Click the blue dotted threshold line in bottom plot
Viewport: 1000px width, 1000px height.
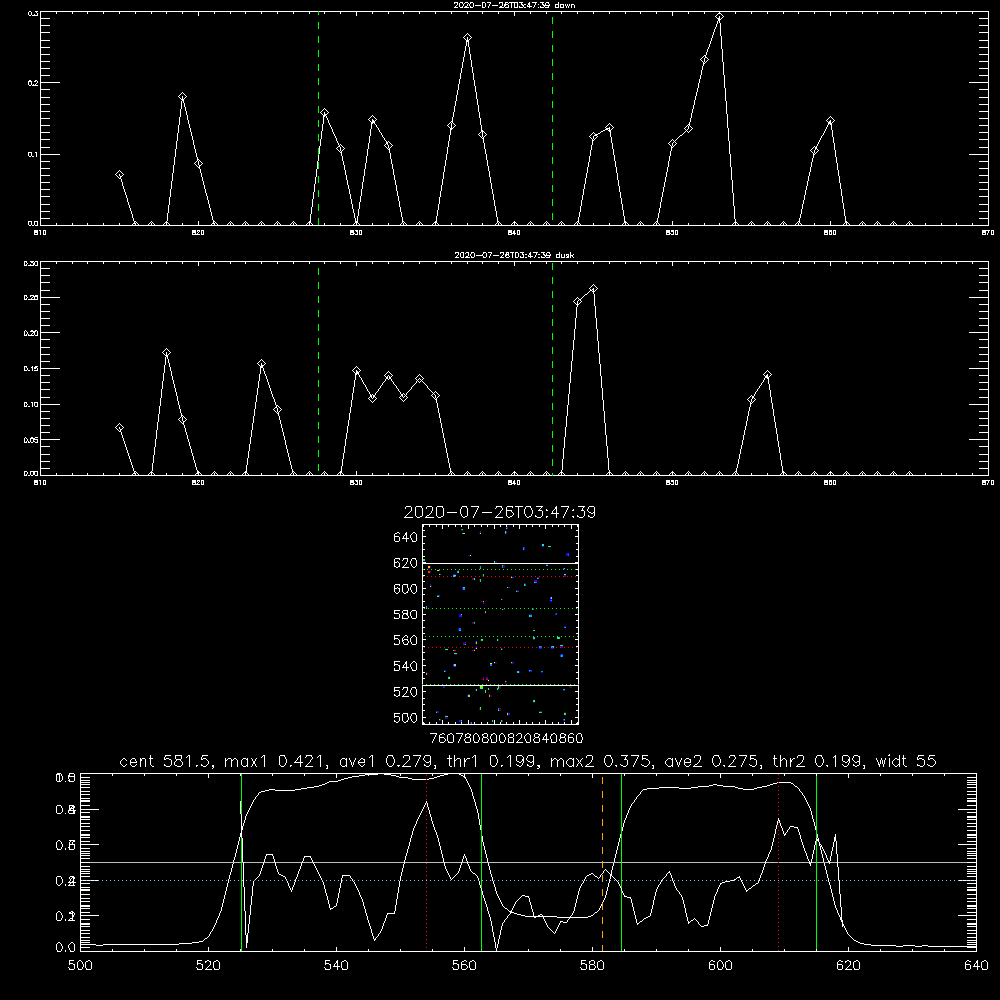(x=528, y=881)
